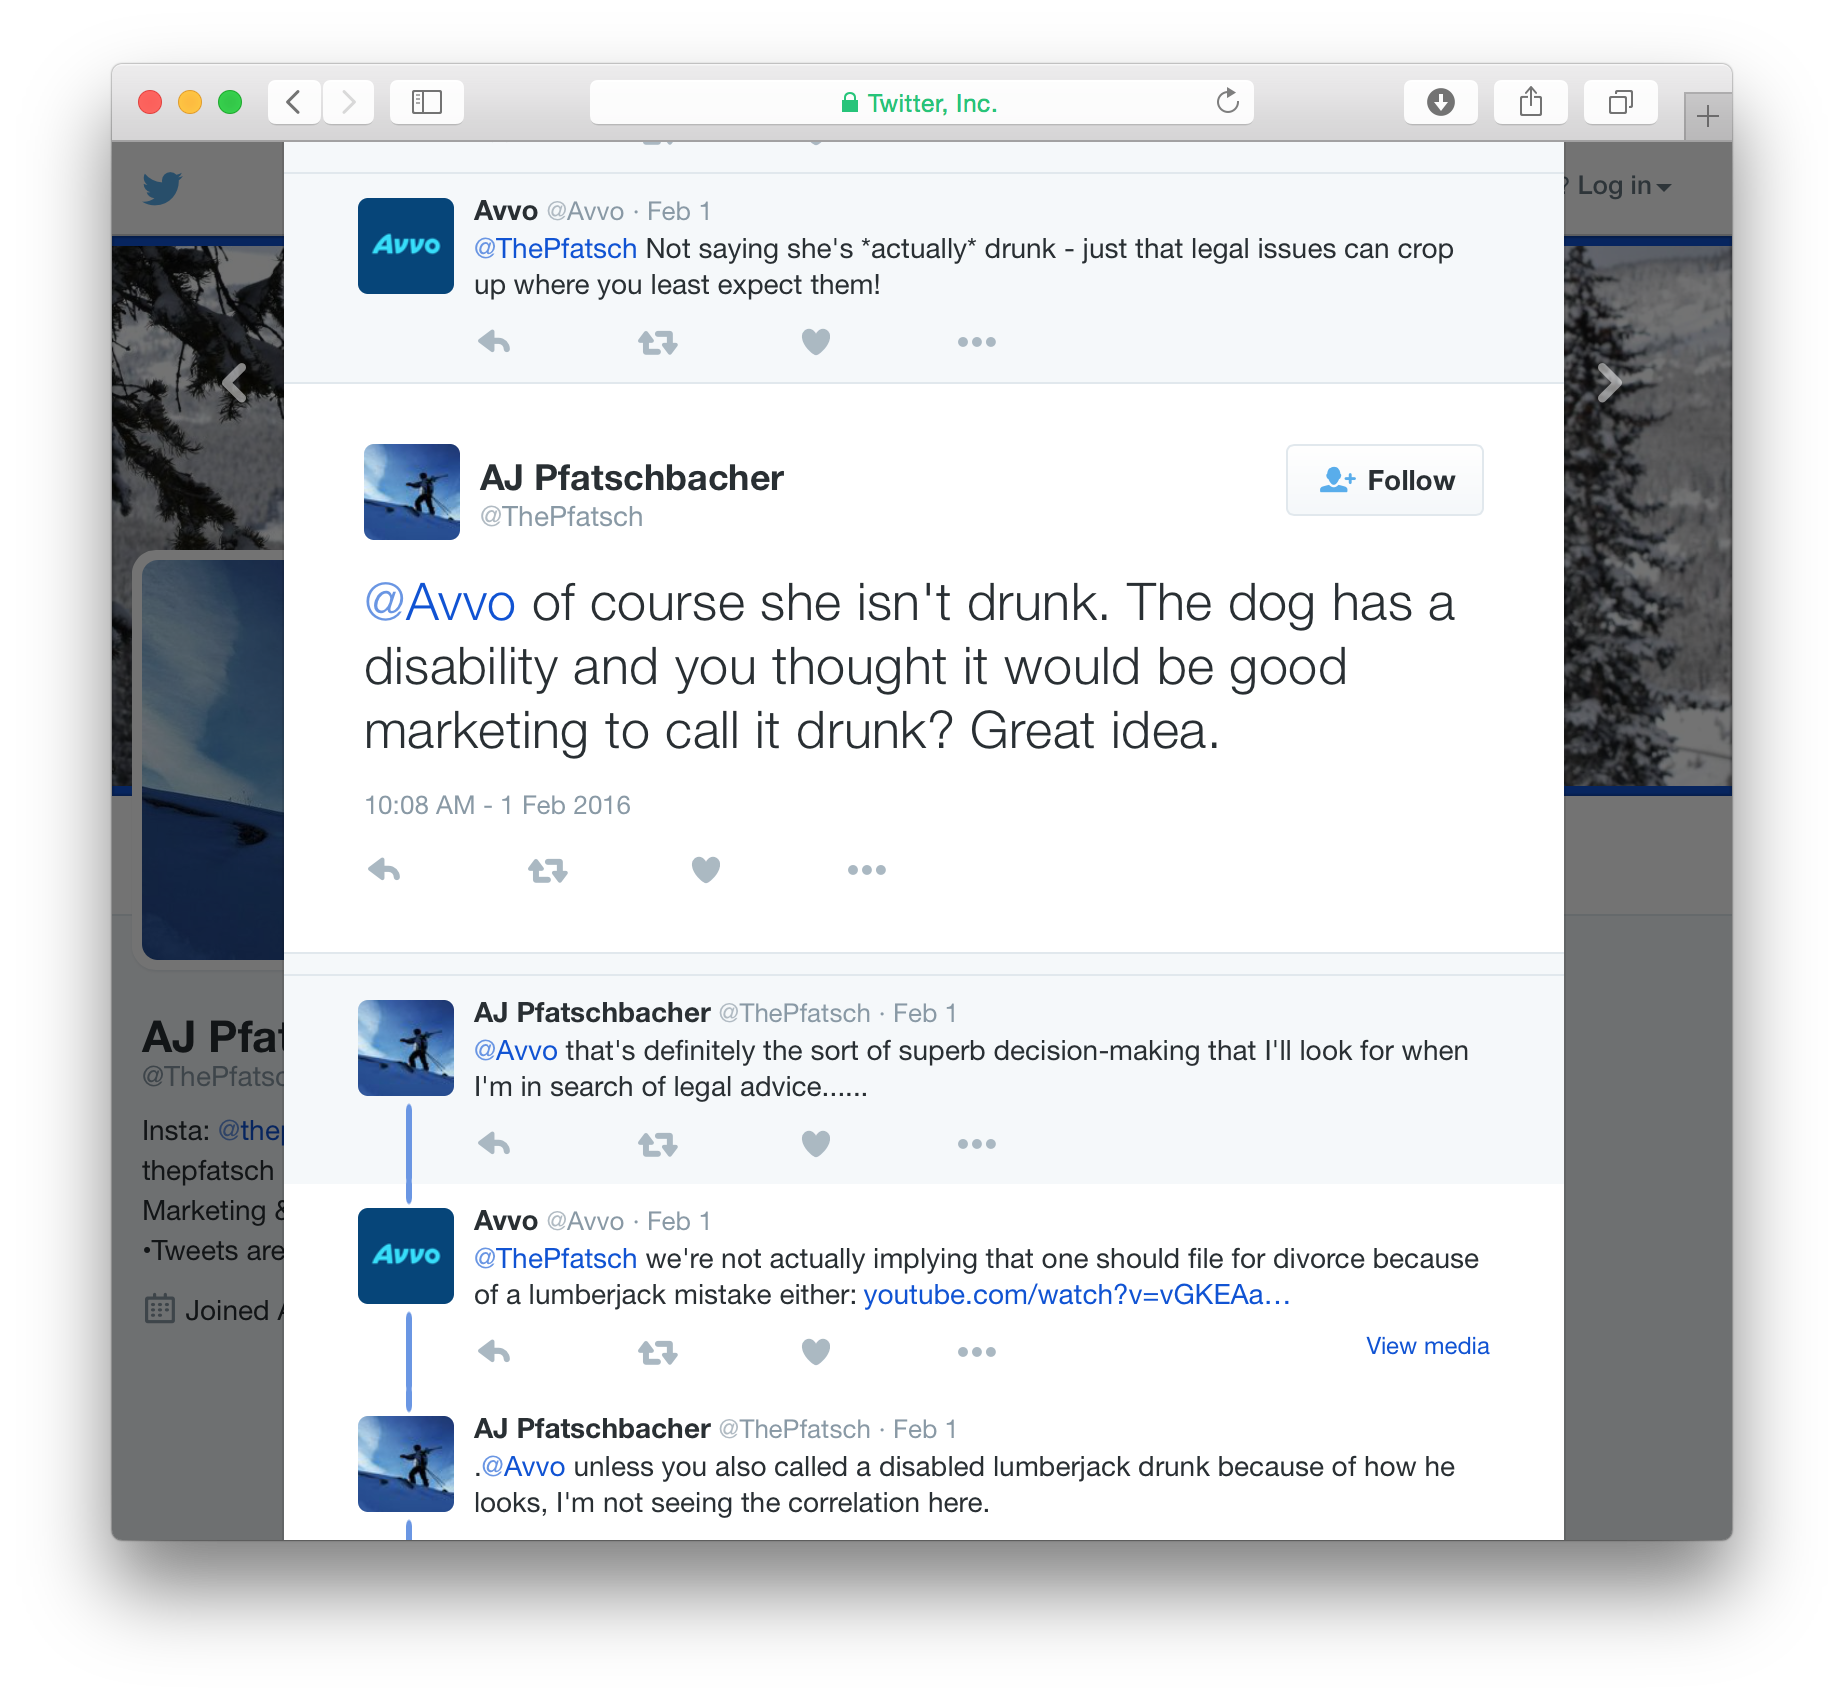The height and width of the screenshot is (1700, 1844).
Task: Open @ThePfatsch mention in Avvo's top reply
Action: click(x=555, y=248)
